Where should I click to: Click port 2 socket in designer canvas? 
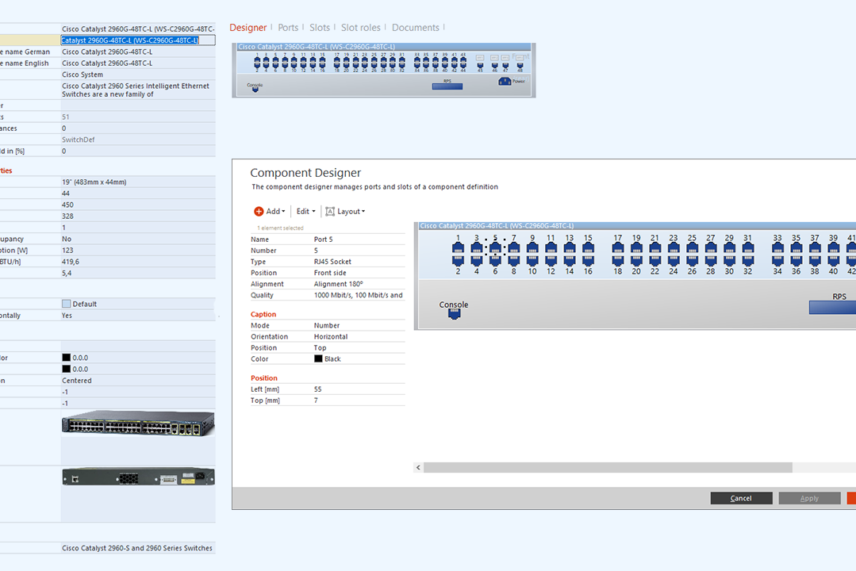(x=458, y=261)
